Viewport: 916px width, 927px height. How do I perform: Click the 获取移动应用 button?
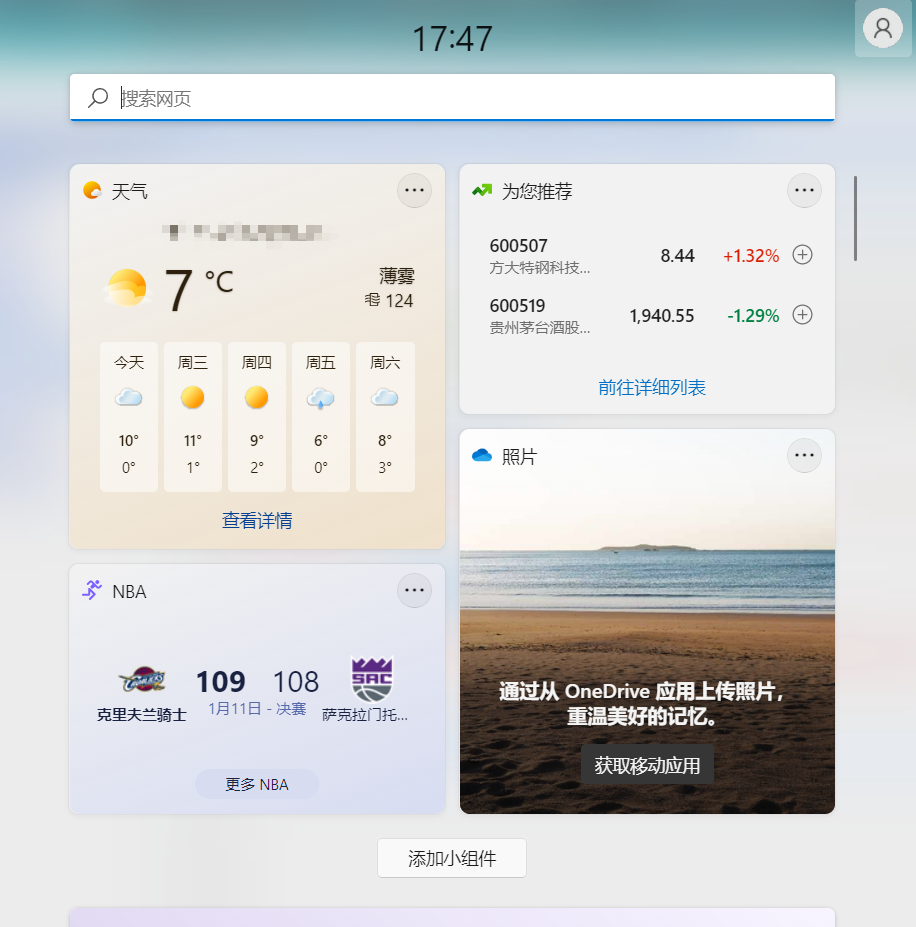click(647, 765)
